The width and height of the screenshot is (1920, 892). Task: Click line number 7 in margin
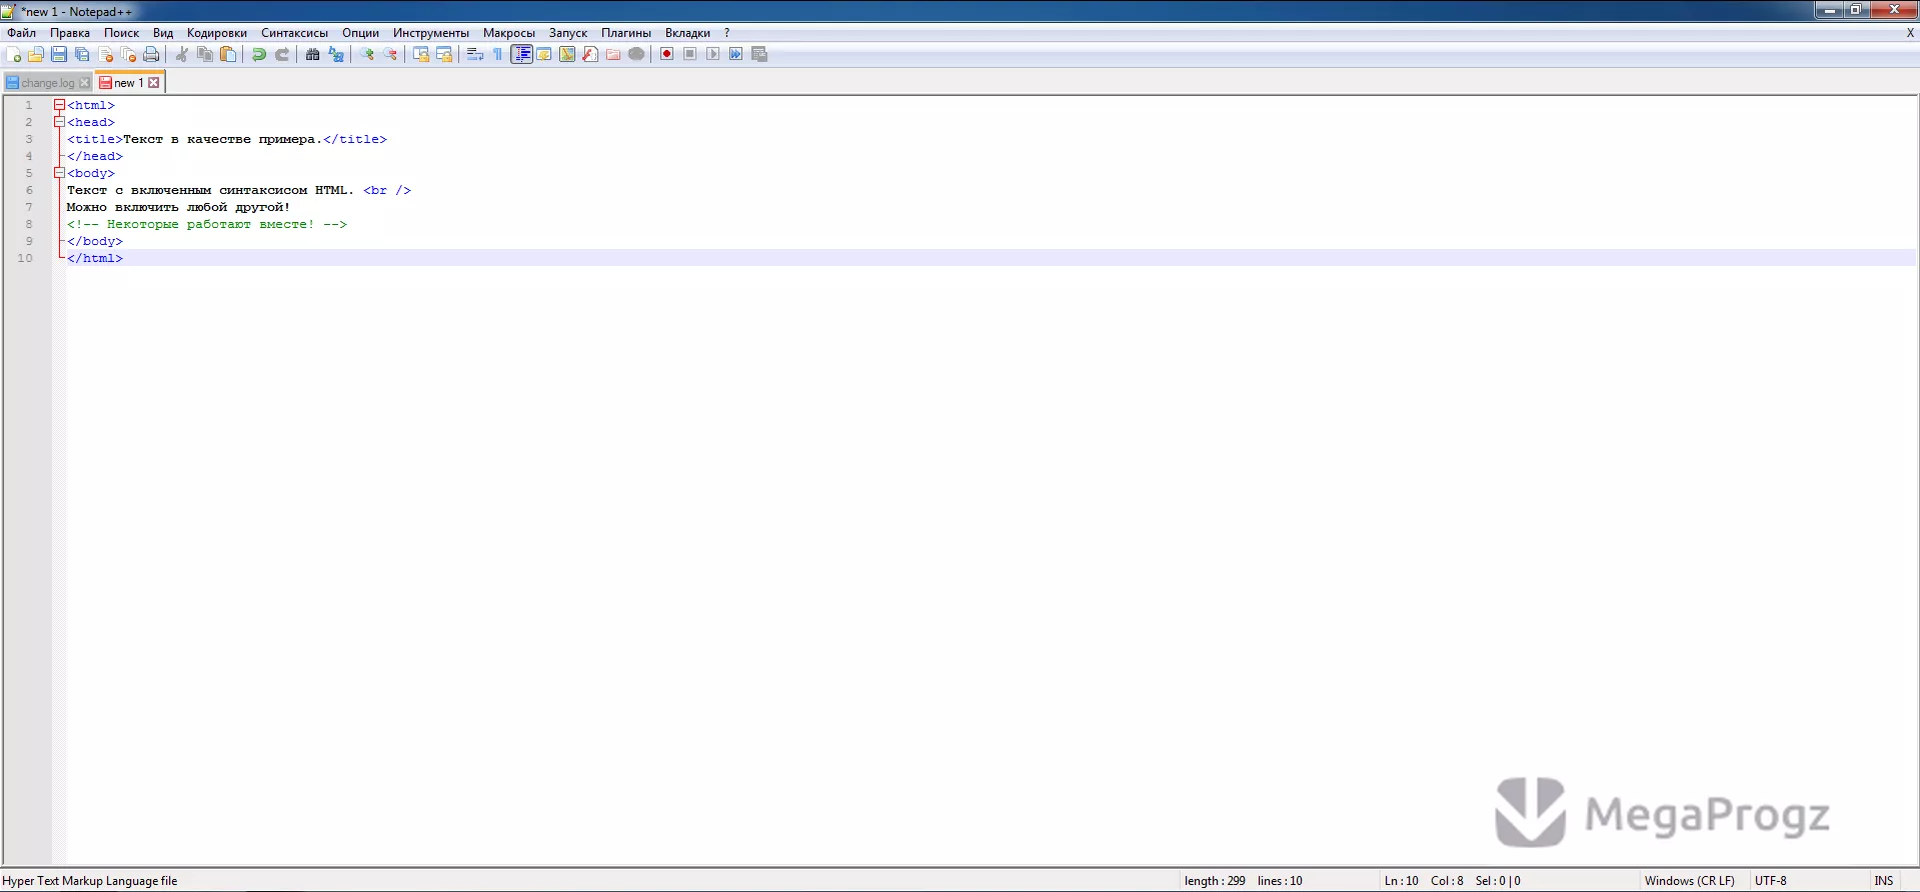click(29, 207)
